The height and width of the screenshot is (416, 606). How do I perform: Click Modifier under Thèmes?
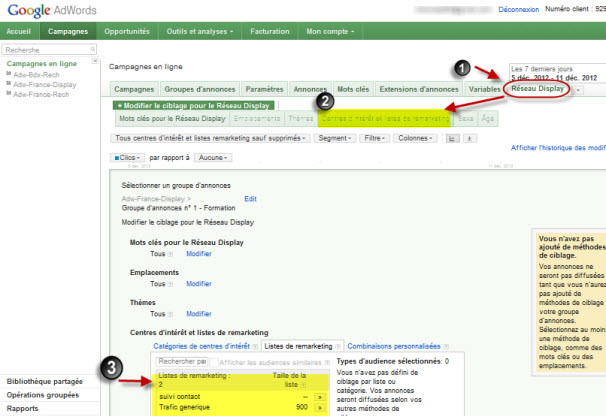(199, 314)
